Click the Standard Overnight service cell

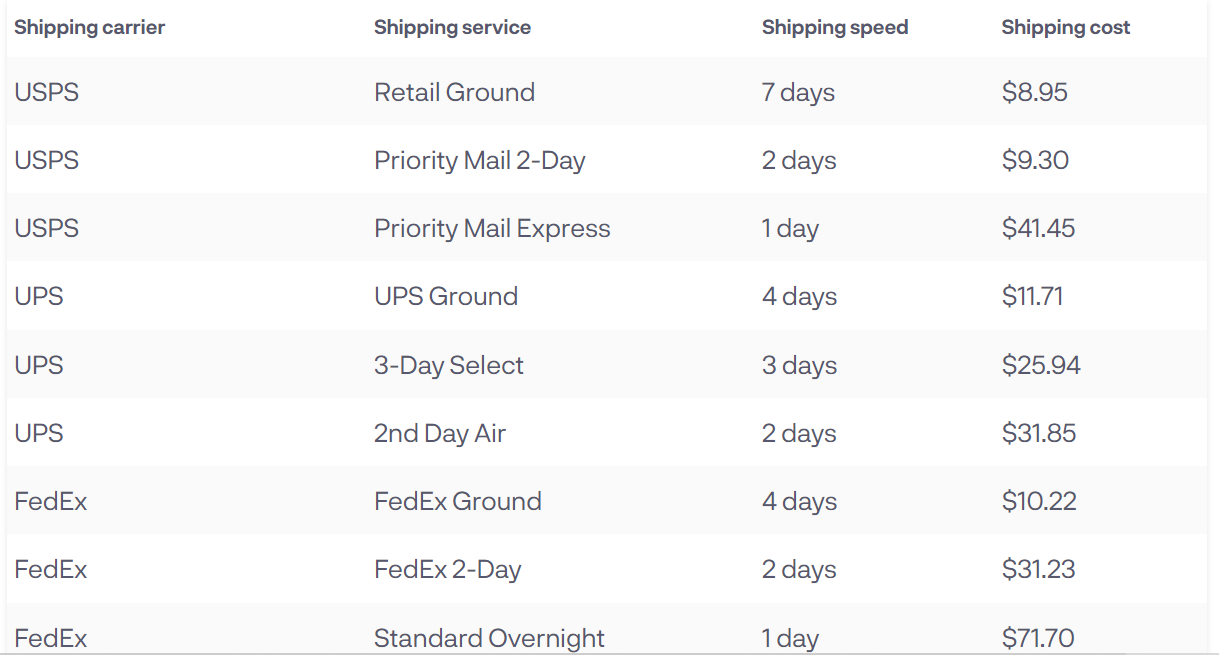(x=489, y=638)
